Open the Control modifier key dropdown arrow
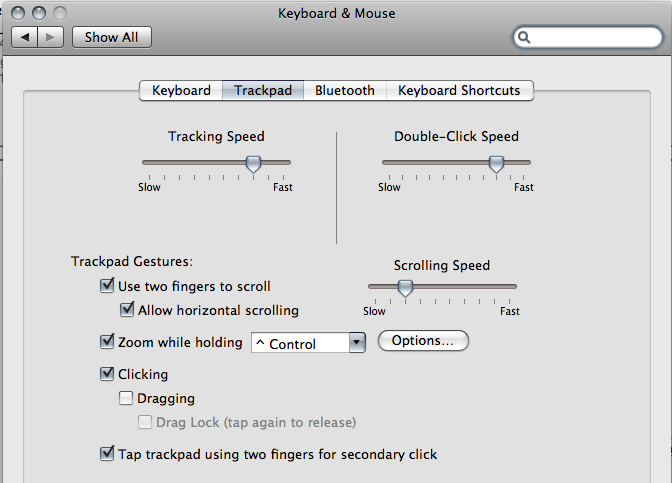The width and height of the screenshot is (672, 483). (x=357, y=343)
